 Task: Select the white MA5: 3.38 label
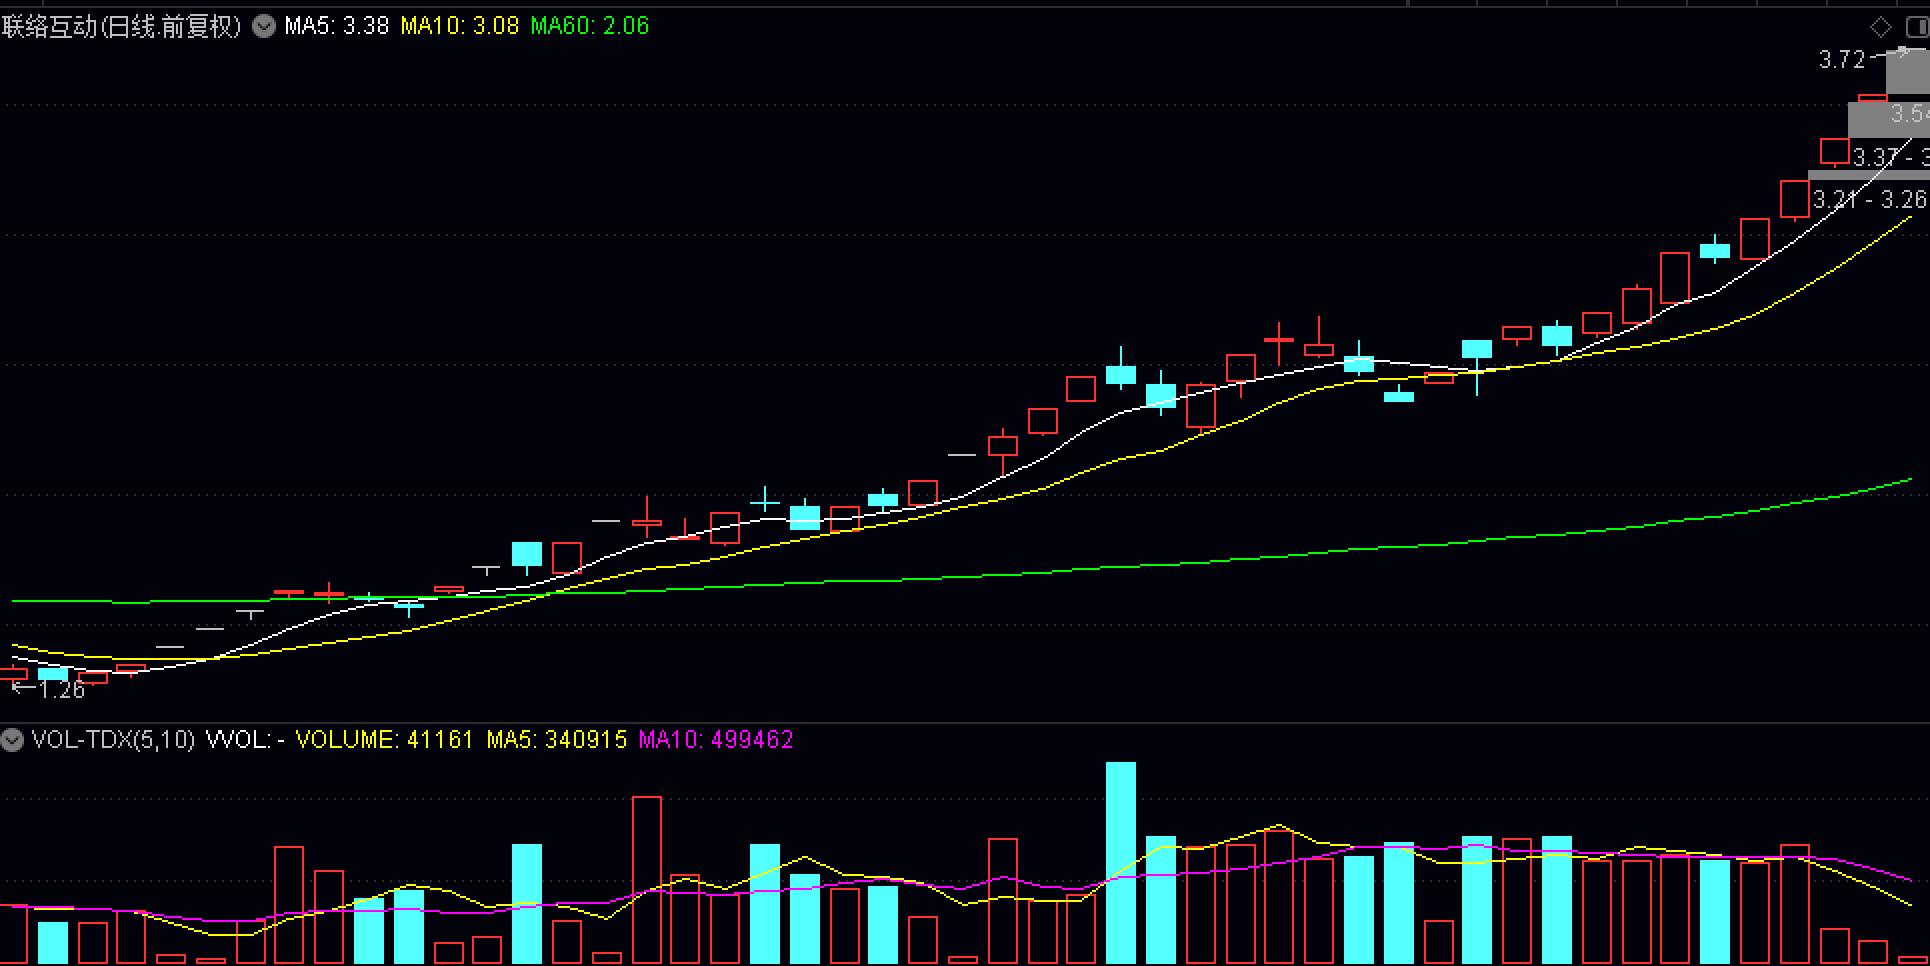point(336,26)
